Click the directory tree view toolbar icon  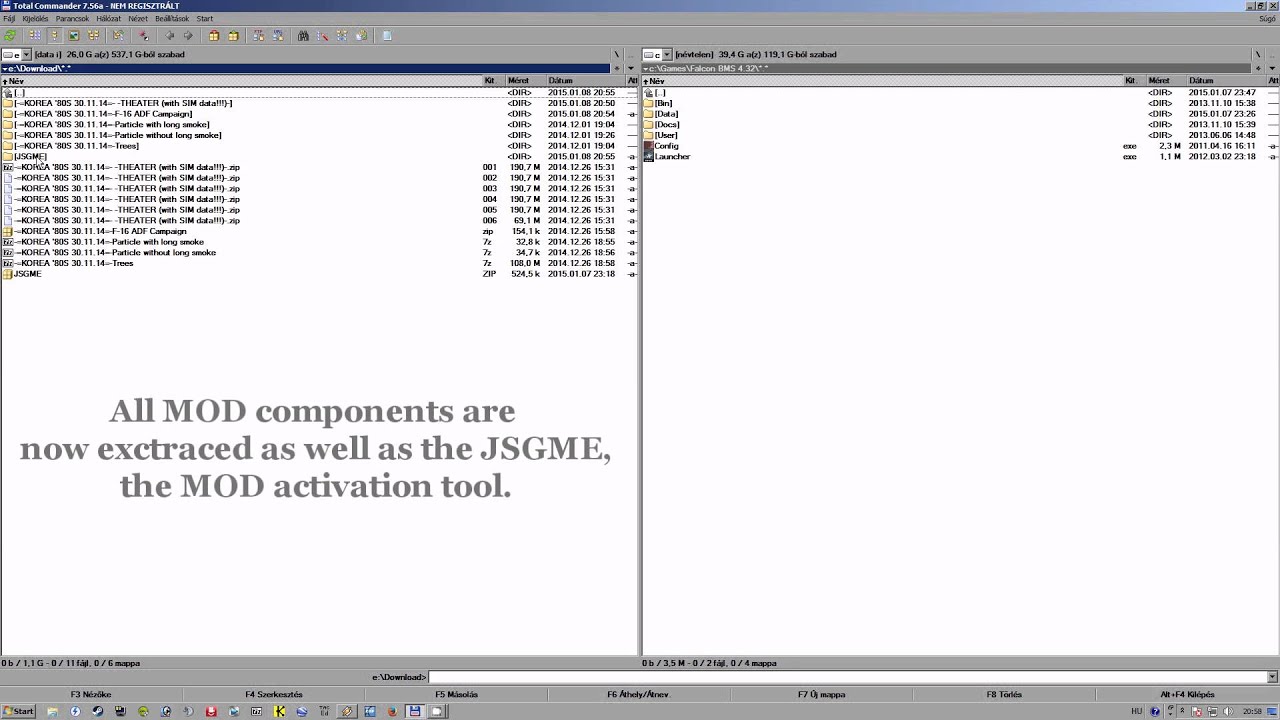pos(93,35)
